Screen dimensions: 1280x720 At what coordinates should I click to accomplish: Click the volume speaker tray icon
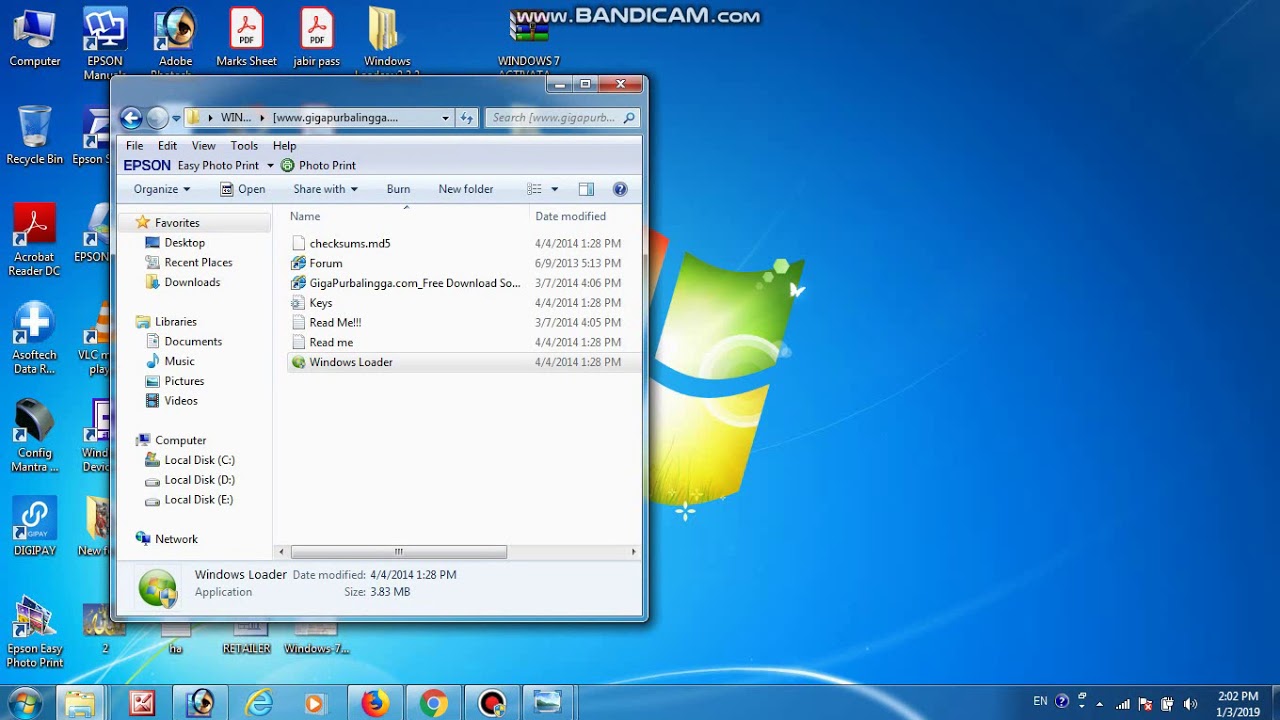pyautogui.click(x=1190, y=703)
